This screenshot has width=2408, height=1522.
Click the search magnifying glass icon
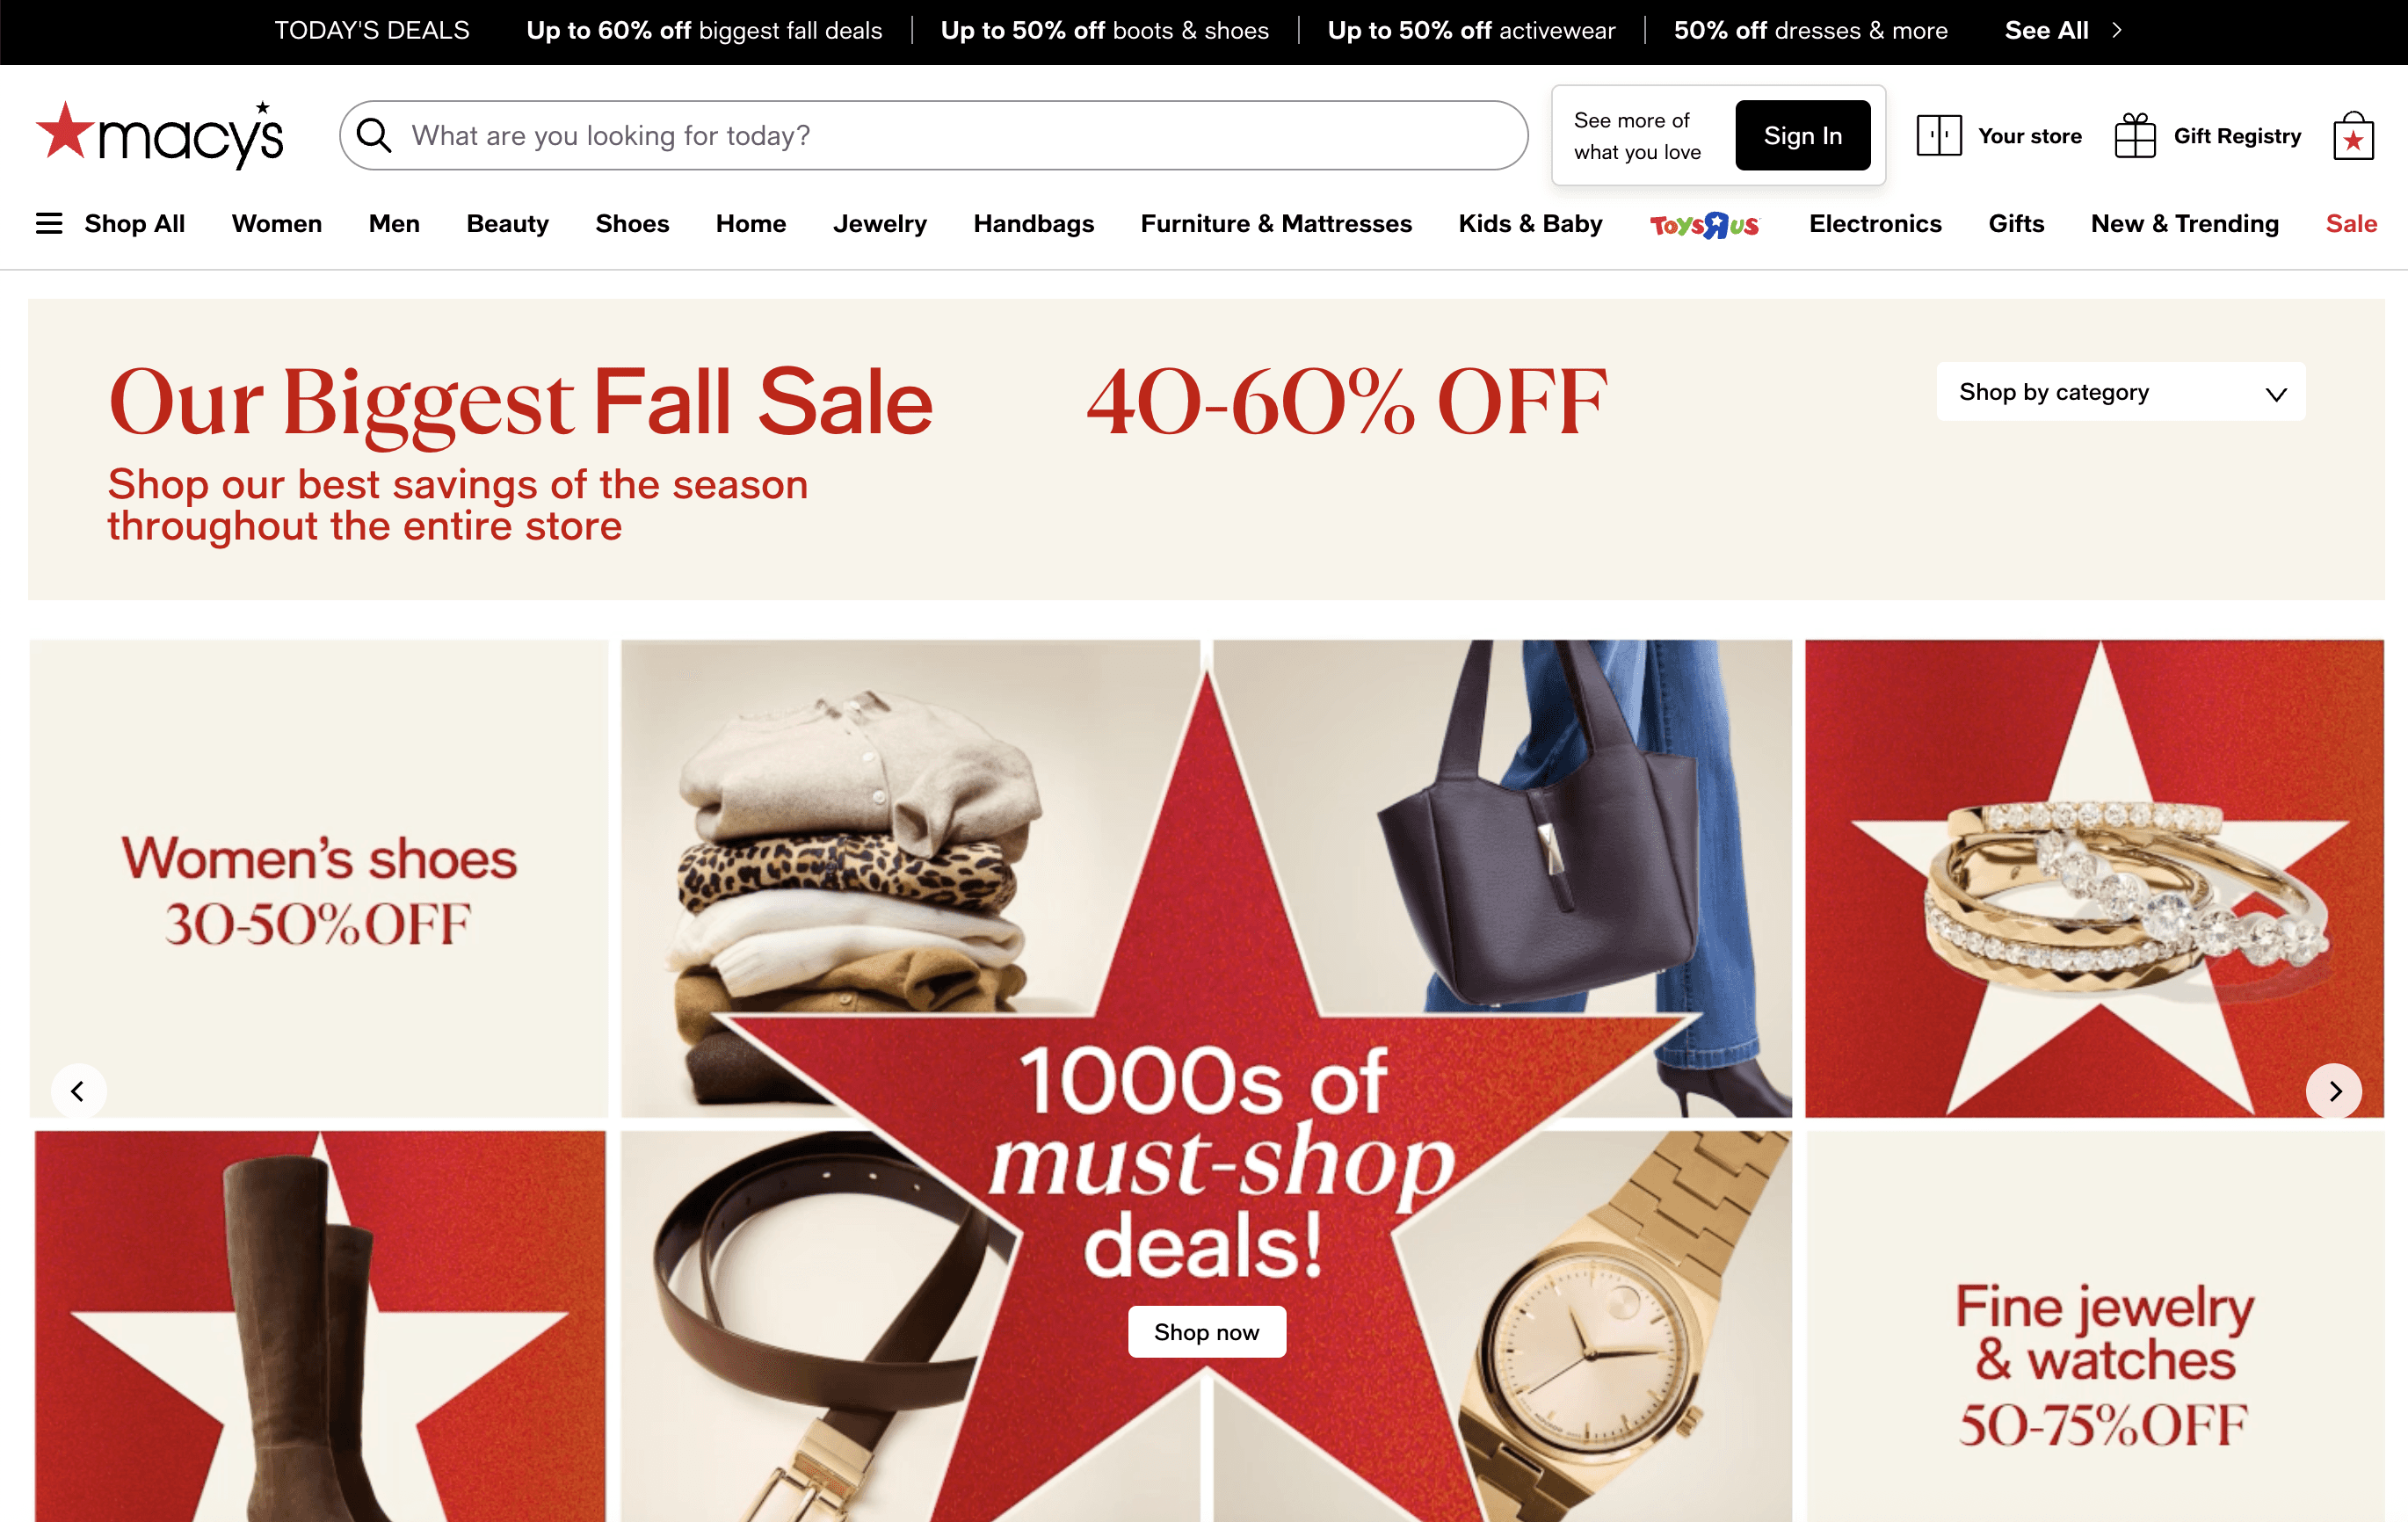(x=374, y=135)
